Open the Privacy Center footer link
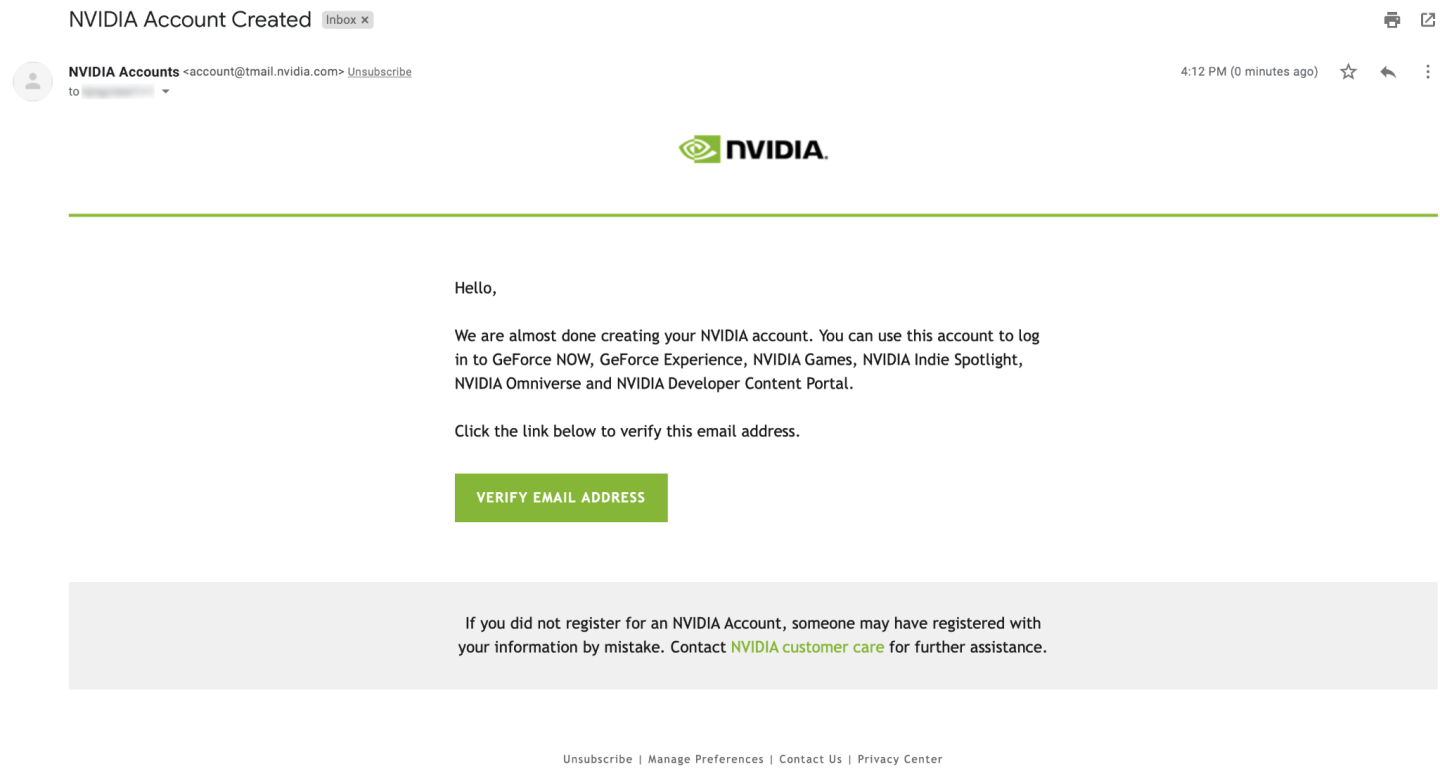This screenshot has width=1440, height=771. [x=899, y=759]
